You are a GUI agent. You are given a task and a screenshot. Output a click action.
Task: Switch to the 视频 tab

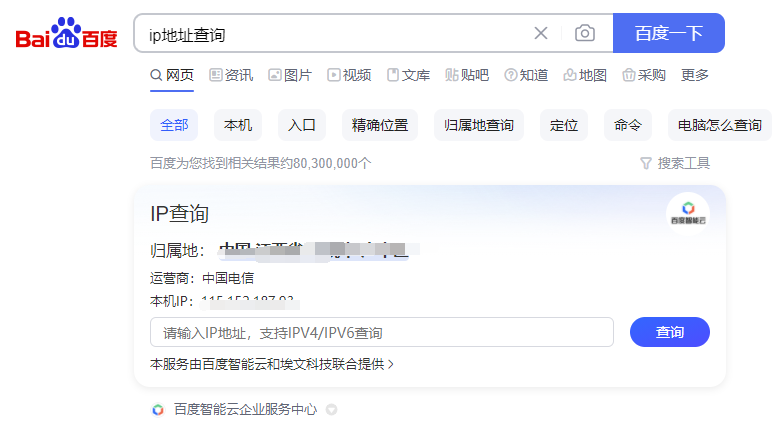(x=349, y=75)
